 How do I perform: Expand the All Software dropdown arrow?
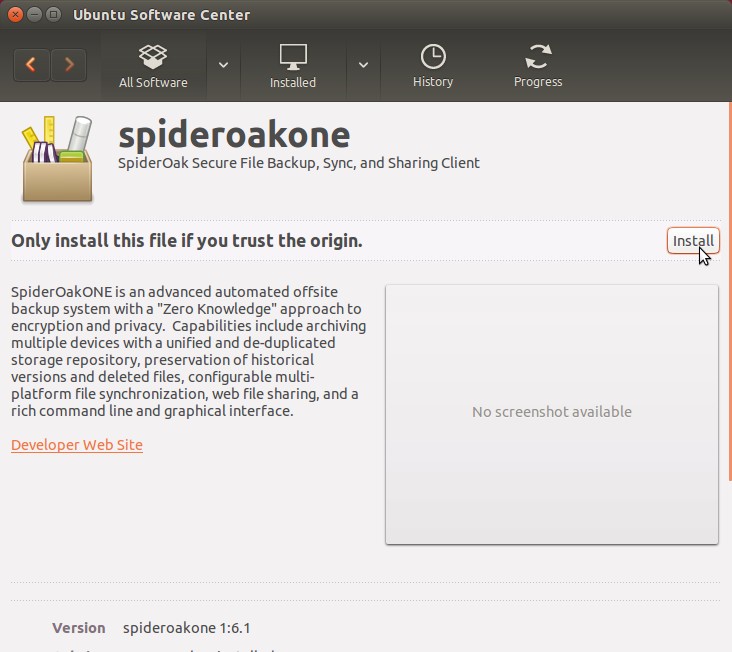pos(223,65)
